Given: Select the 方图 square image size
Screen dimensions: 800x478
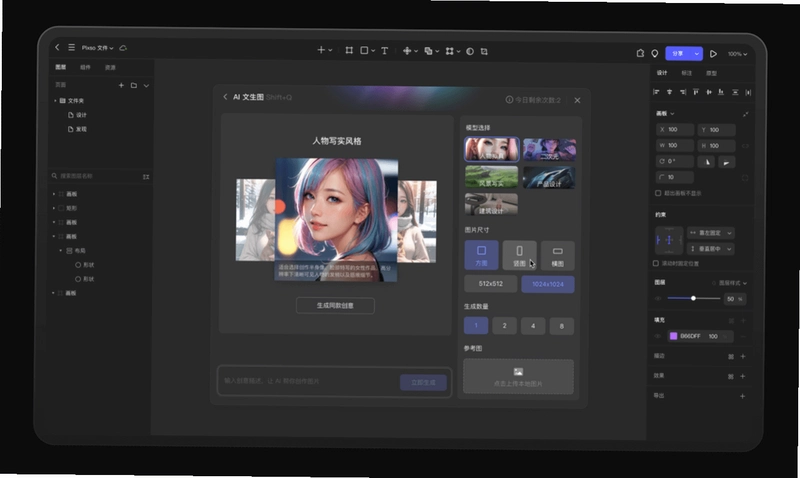Looking at the screenshot, I should [481, 255].
